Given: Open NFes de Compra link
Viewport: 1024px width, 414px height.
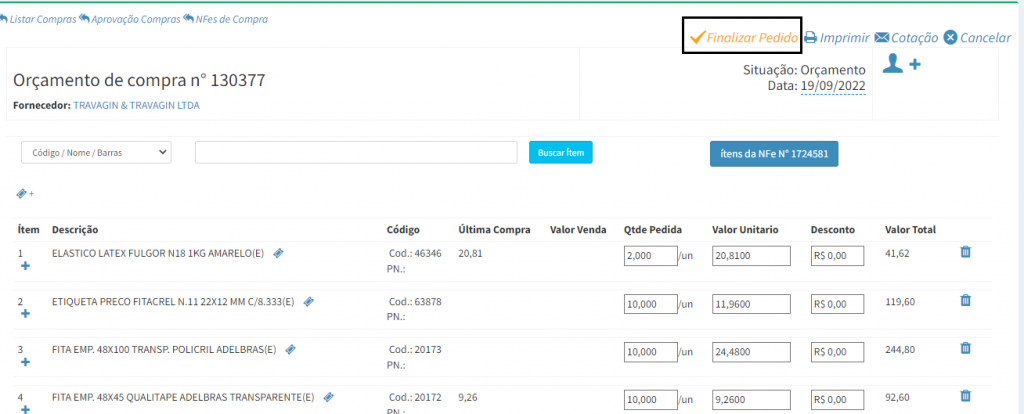Looking at the screenshot, I should (225, 19).
